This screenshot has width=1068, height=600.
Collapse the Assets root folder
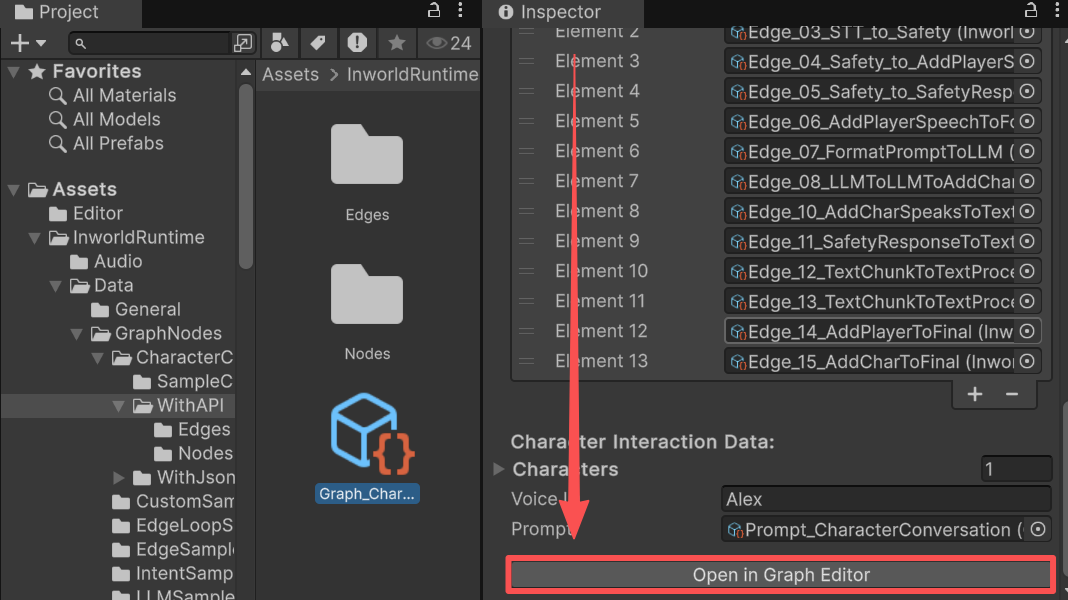[x=14, y=189]
